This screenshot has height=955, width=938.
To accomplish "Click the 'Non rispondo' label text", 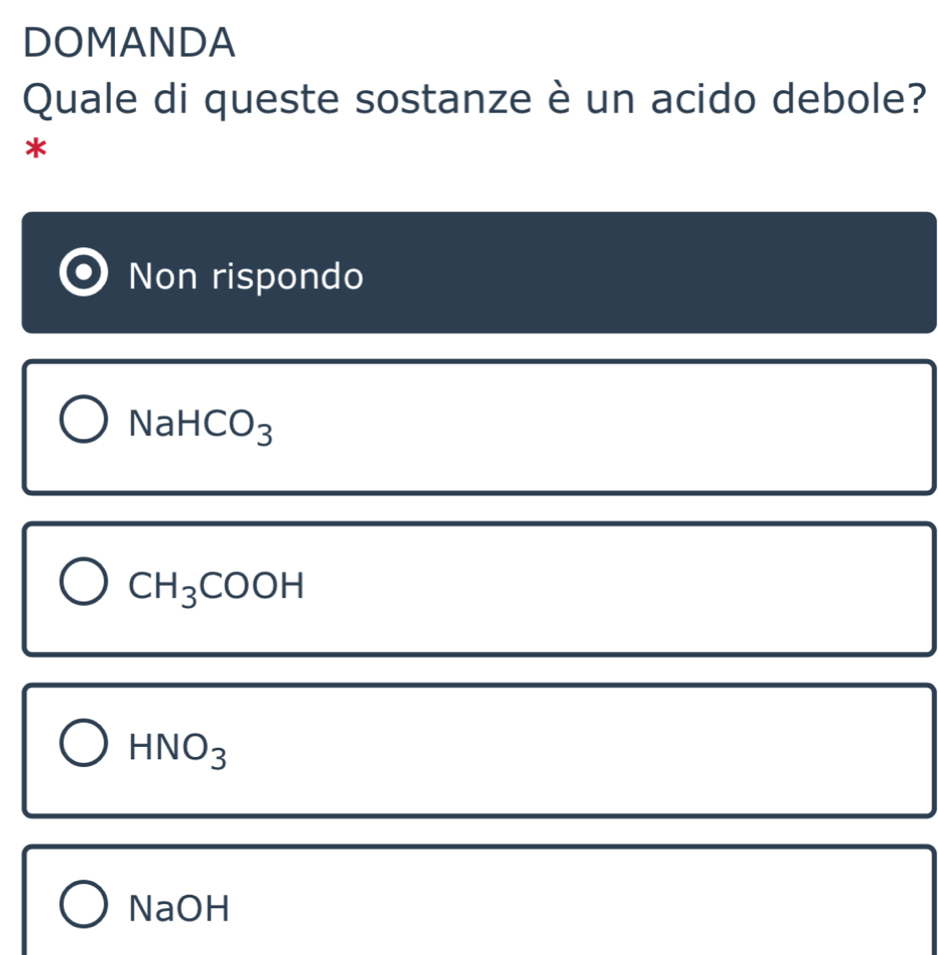I will coord(246,275).
